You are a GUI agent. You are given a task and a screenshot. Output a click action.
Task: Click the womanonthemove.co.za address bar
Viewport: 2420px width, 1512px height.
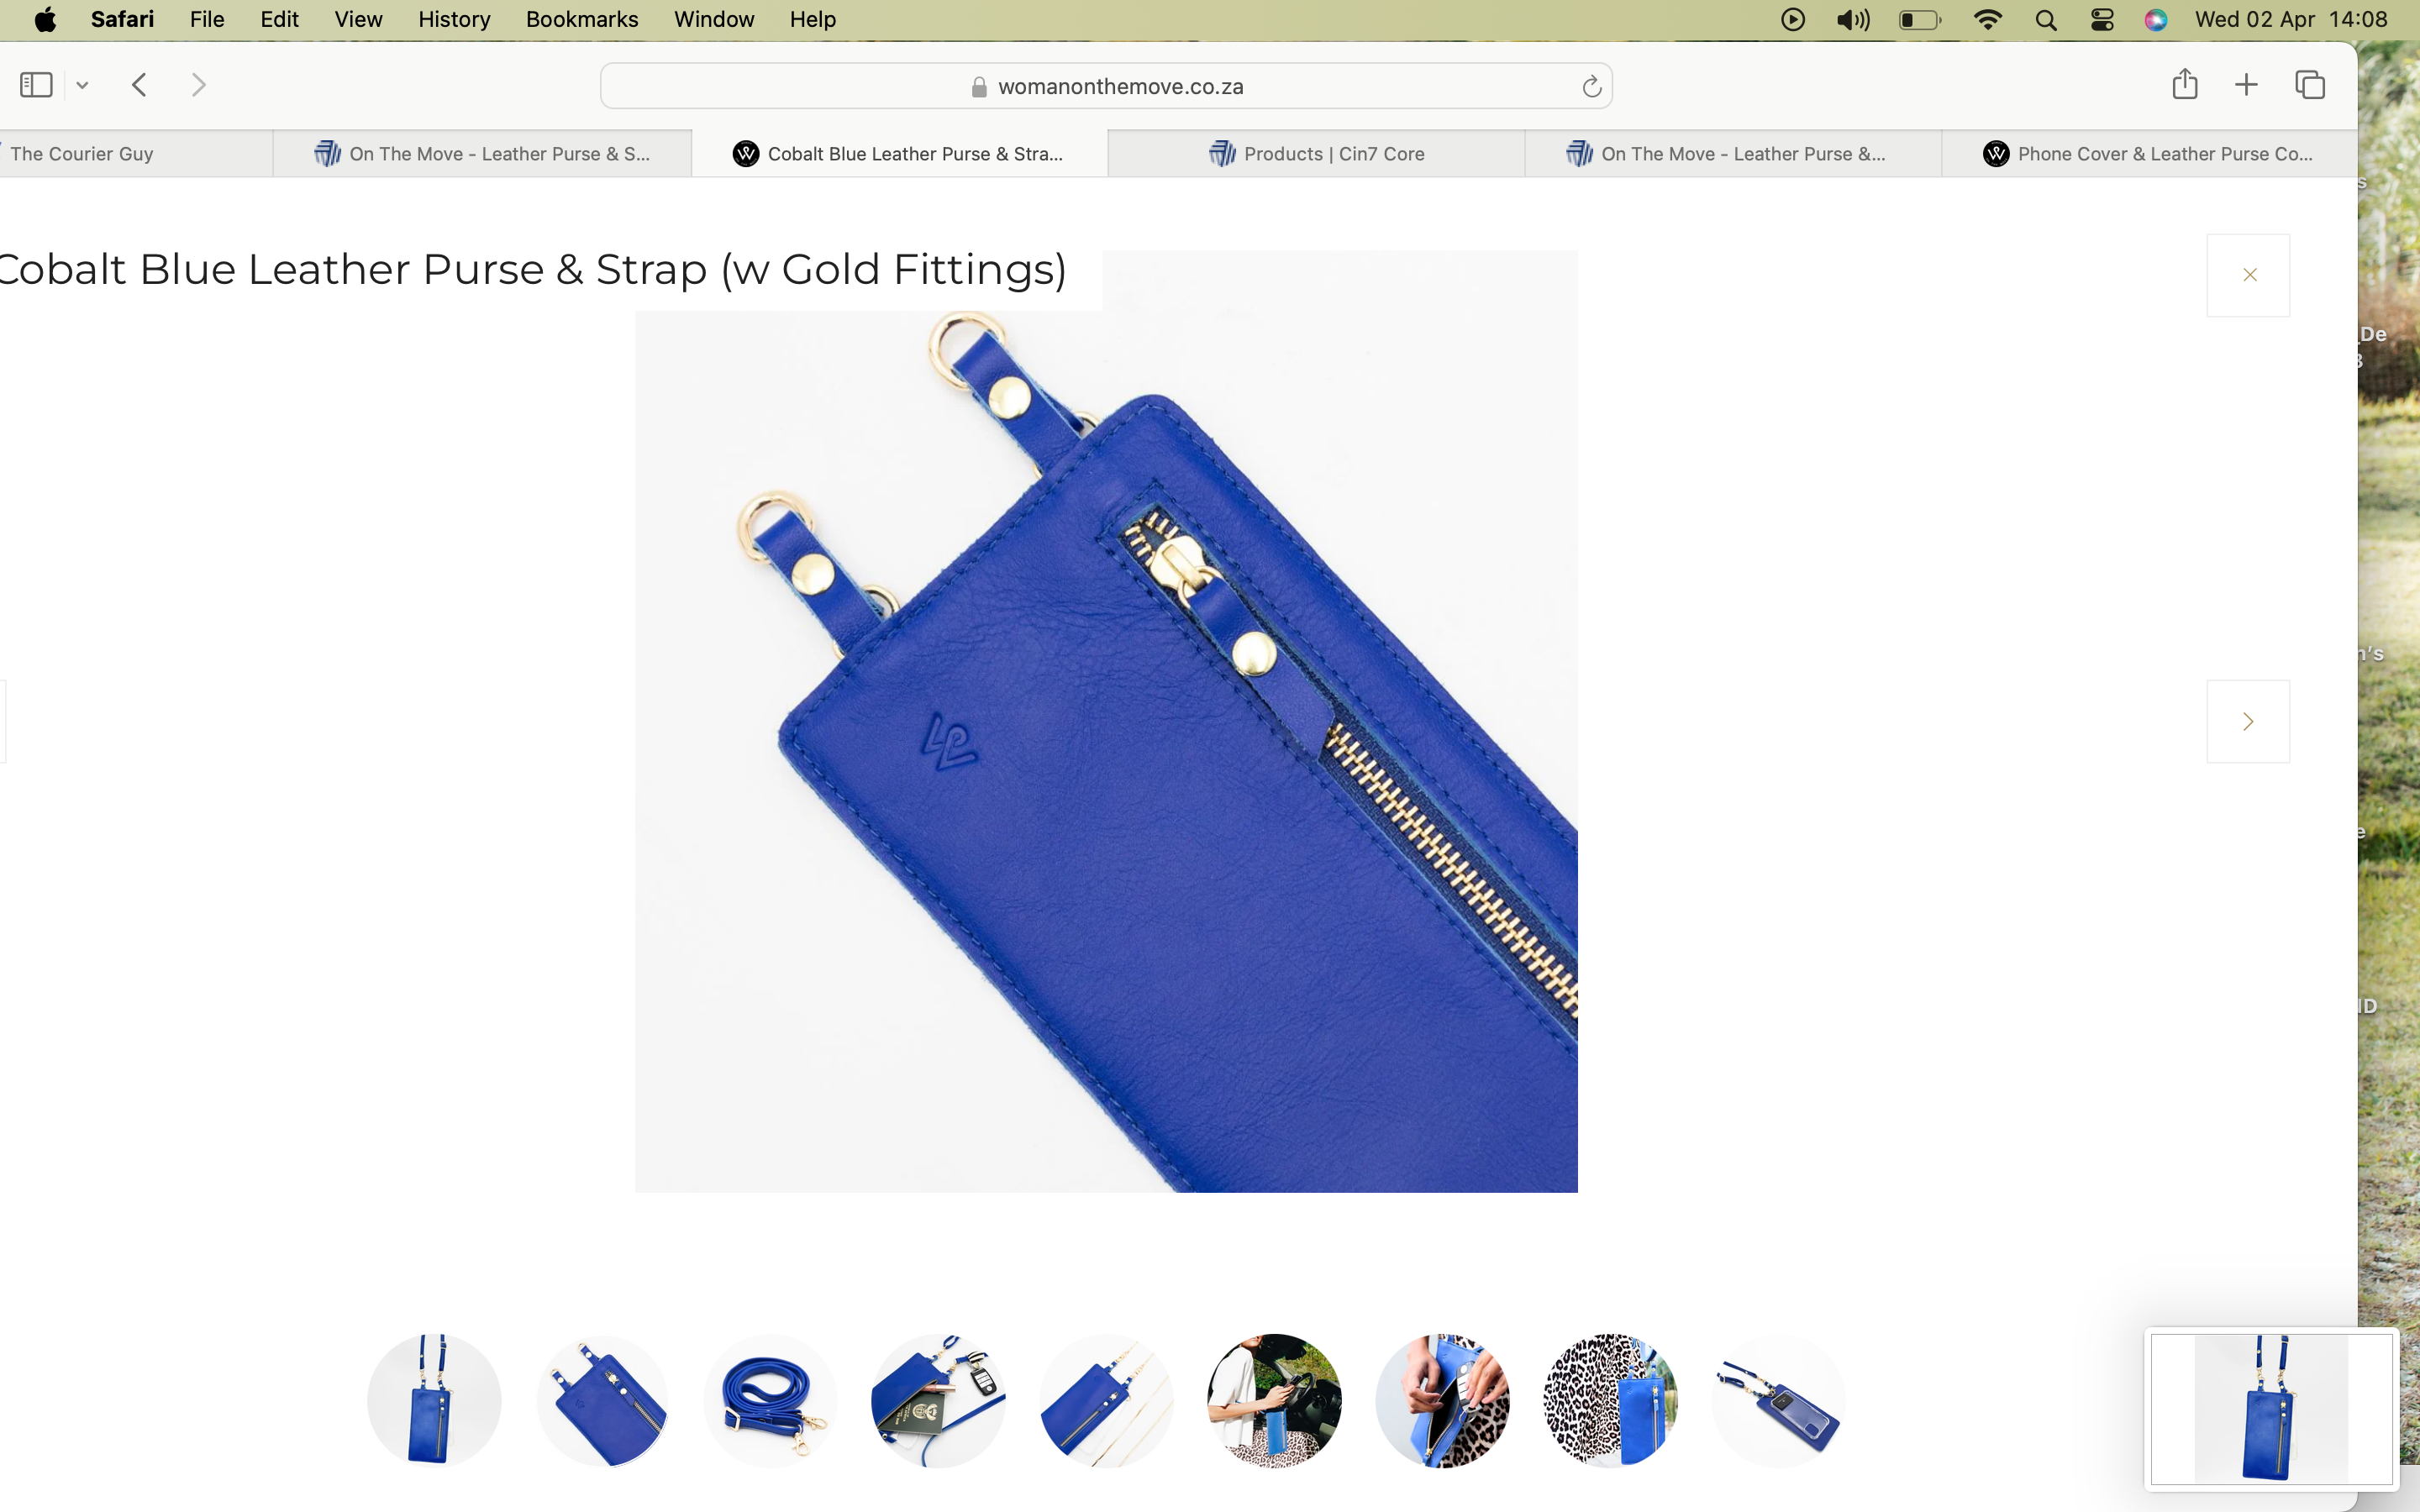1106,87
